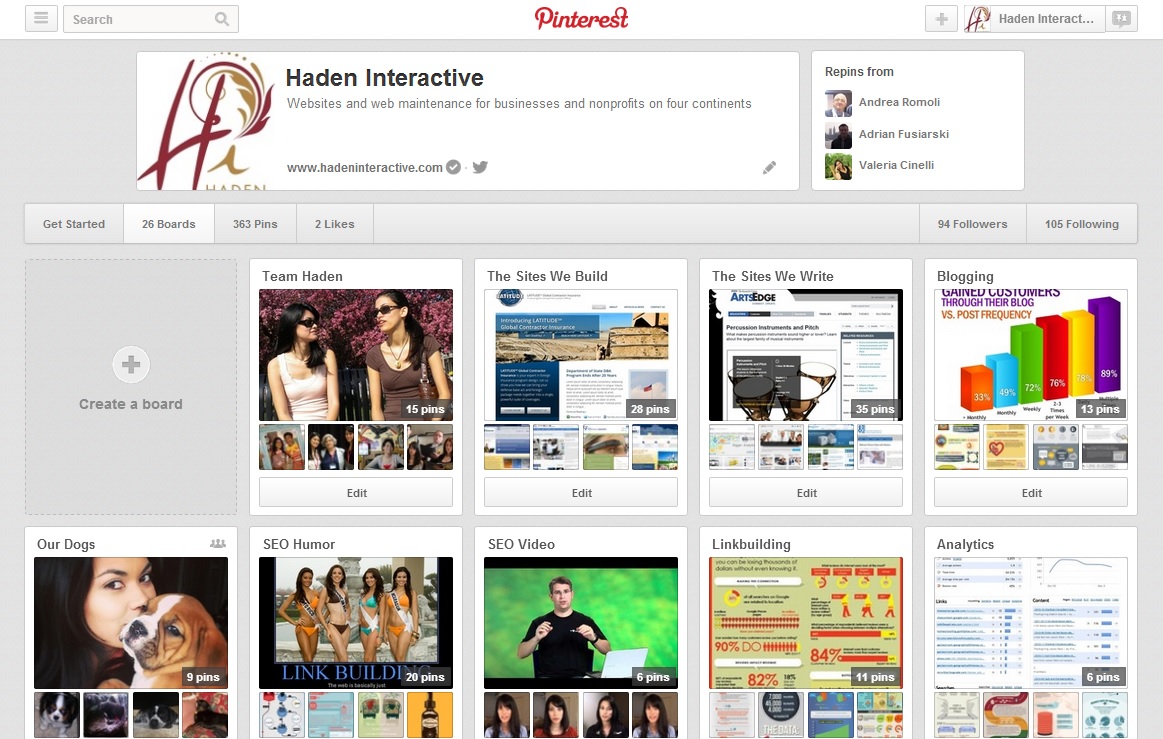Open SEO Humor Link Building cover image

(356, 623)
